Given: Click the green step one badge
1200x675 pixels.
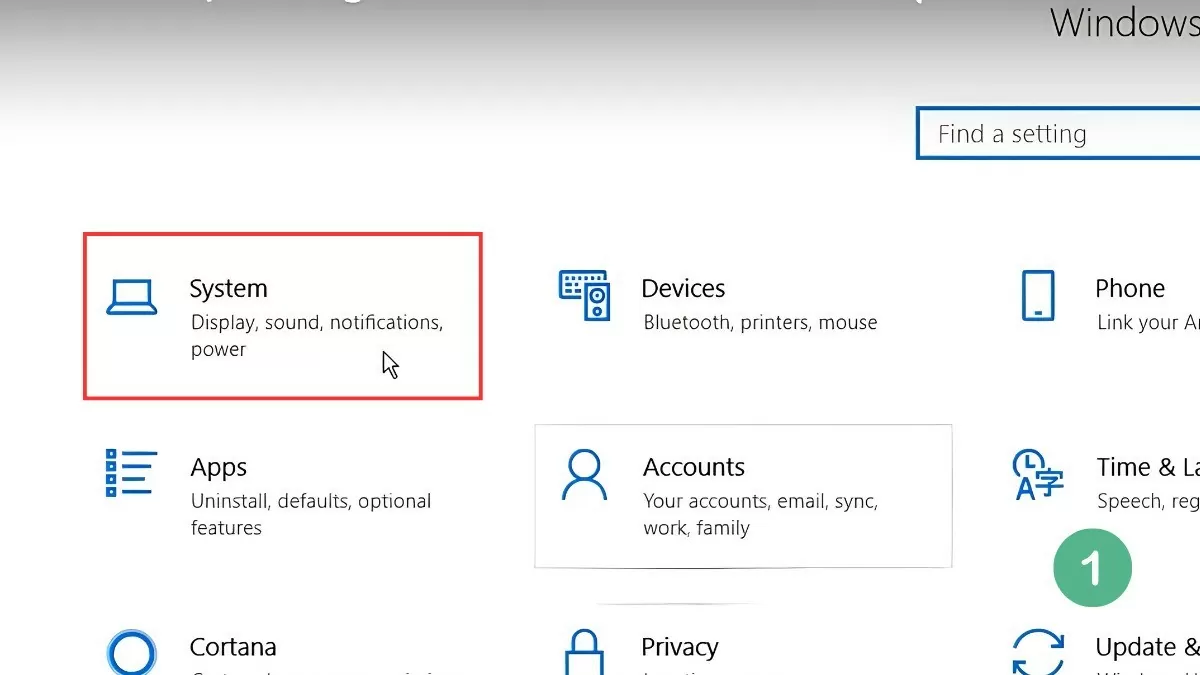Looking at the screenshot, I should (x=1092, y=567).
